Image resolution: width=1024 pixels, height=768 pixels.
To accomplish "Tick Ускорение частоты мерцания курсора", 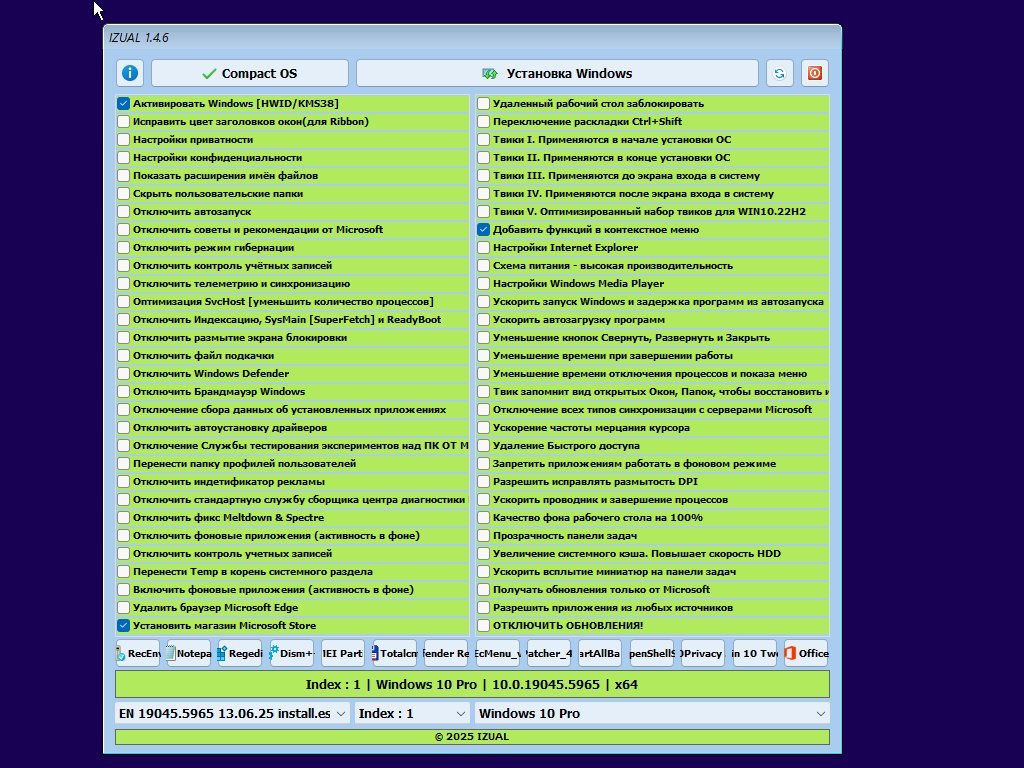I will pos(483,428).
